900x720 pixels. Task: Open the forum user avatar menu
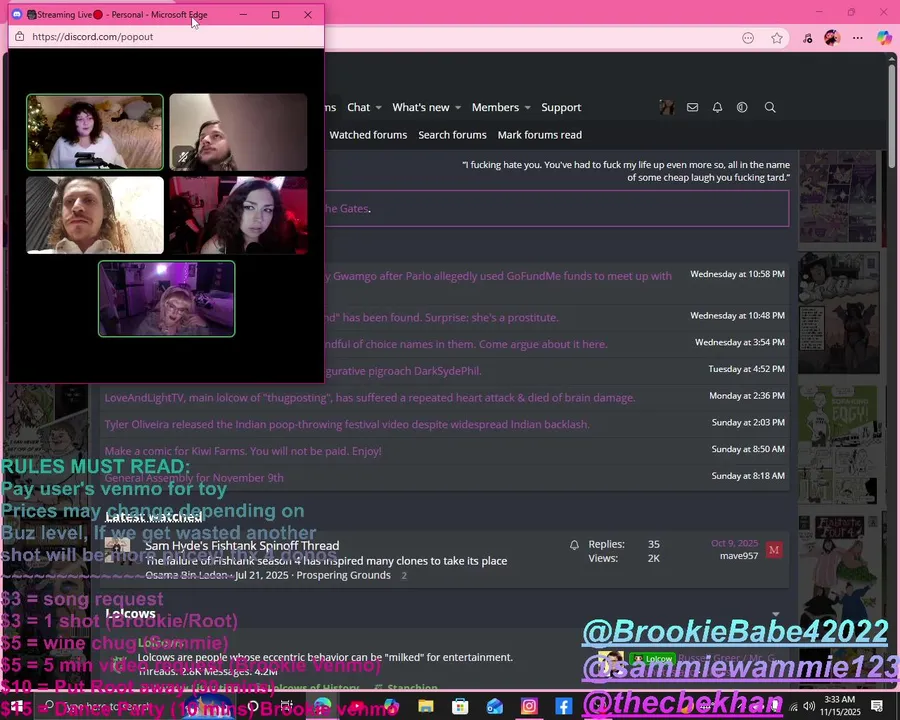click(x=667, y=107)
